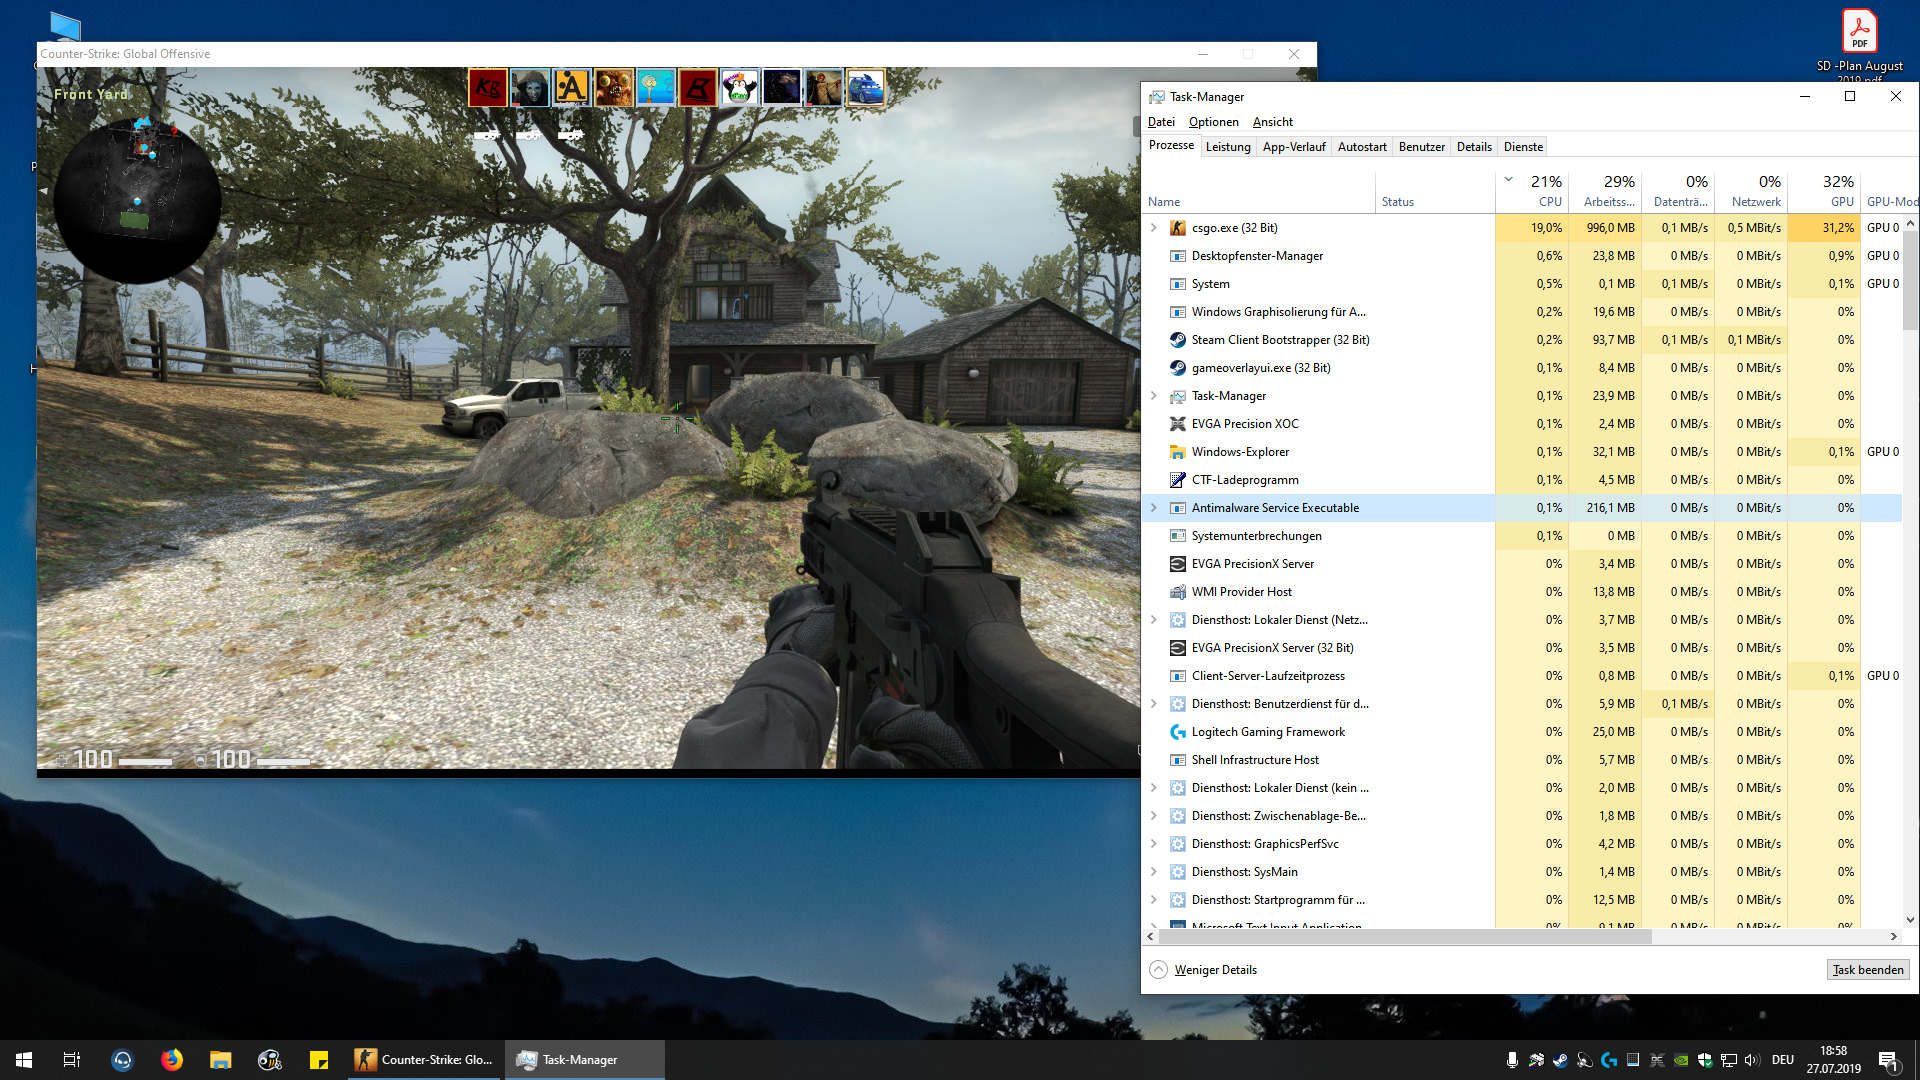Click the Logitech Gaming Framework icon
The height and width of the screenshot is (1080, 1920).
coord(1178,732)
